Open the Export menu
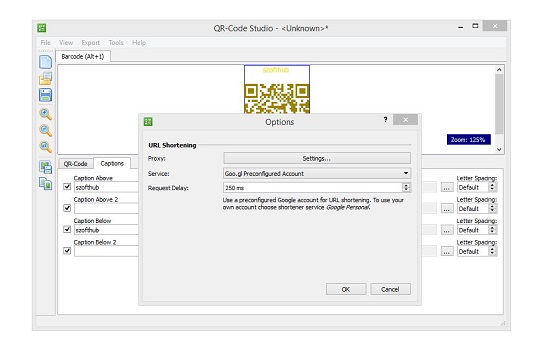This screenshot has height=360, width=550. (x=90, y=42)
